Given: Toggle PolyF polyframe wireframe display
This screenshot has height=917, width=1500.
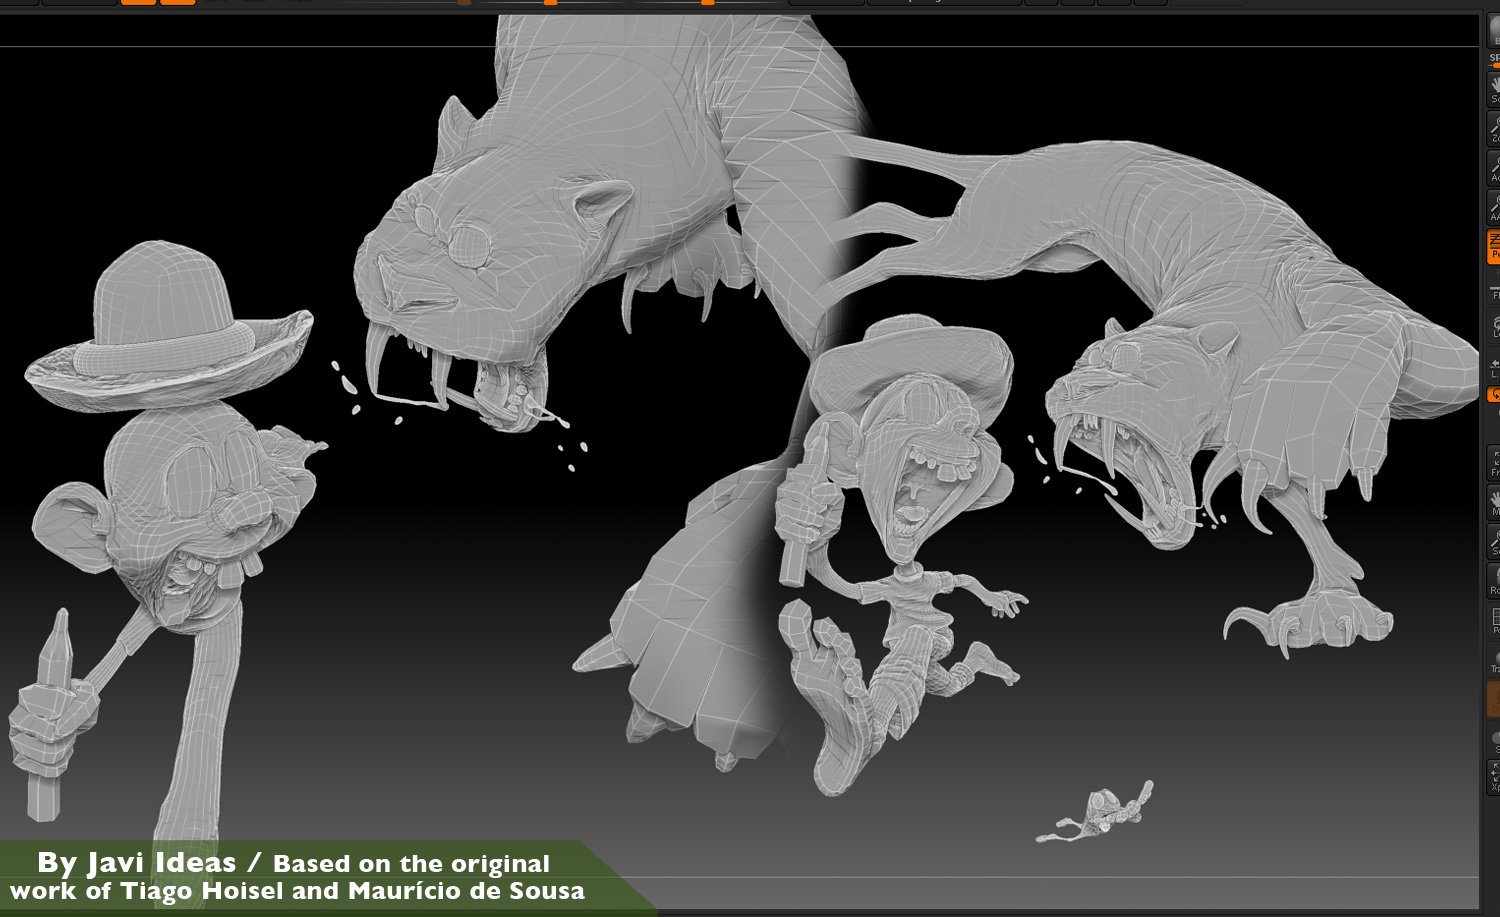Looking at the screenshot, I should [1494, 620].
